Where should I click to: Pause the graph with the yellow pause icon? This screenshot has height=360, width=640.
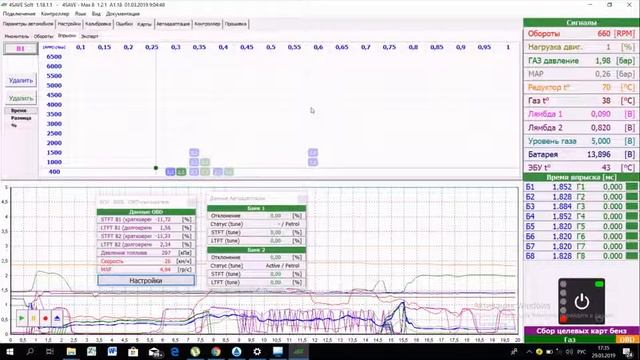click(33, 318)
